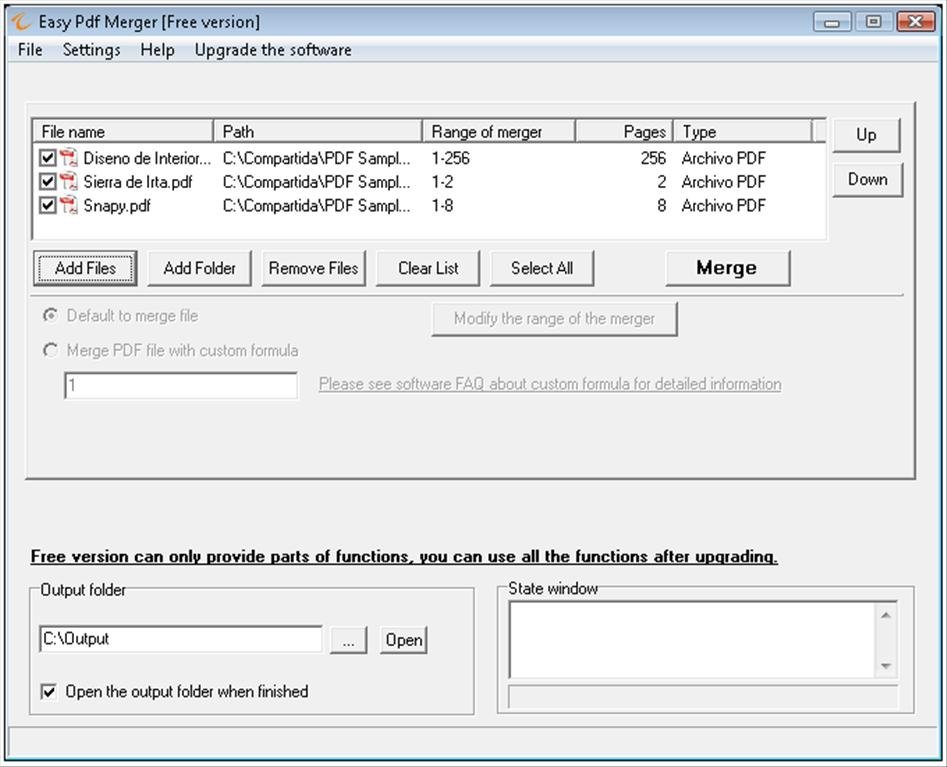The image size is (947, 767).
Task: Click the Add Folder button
Action: [x=199, y=268]
